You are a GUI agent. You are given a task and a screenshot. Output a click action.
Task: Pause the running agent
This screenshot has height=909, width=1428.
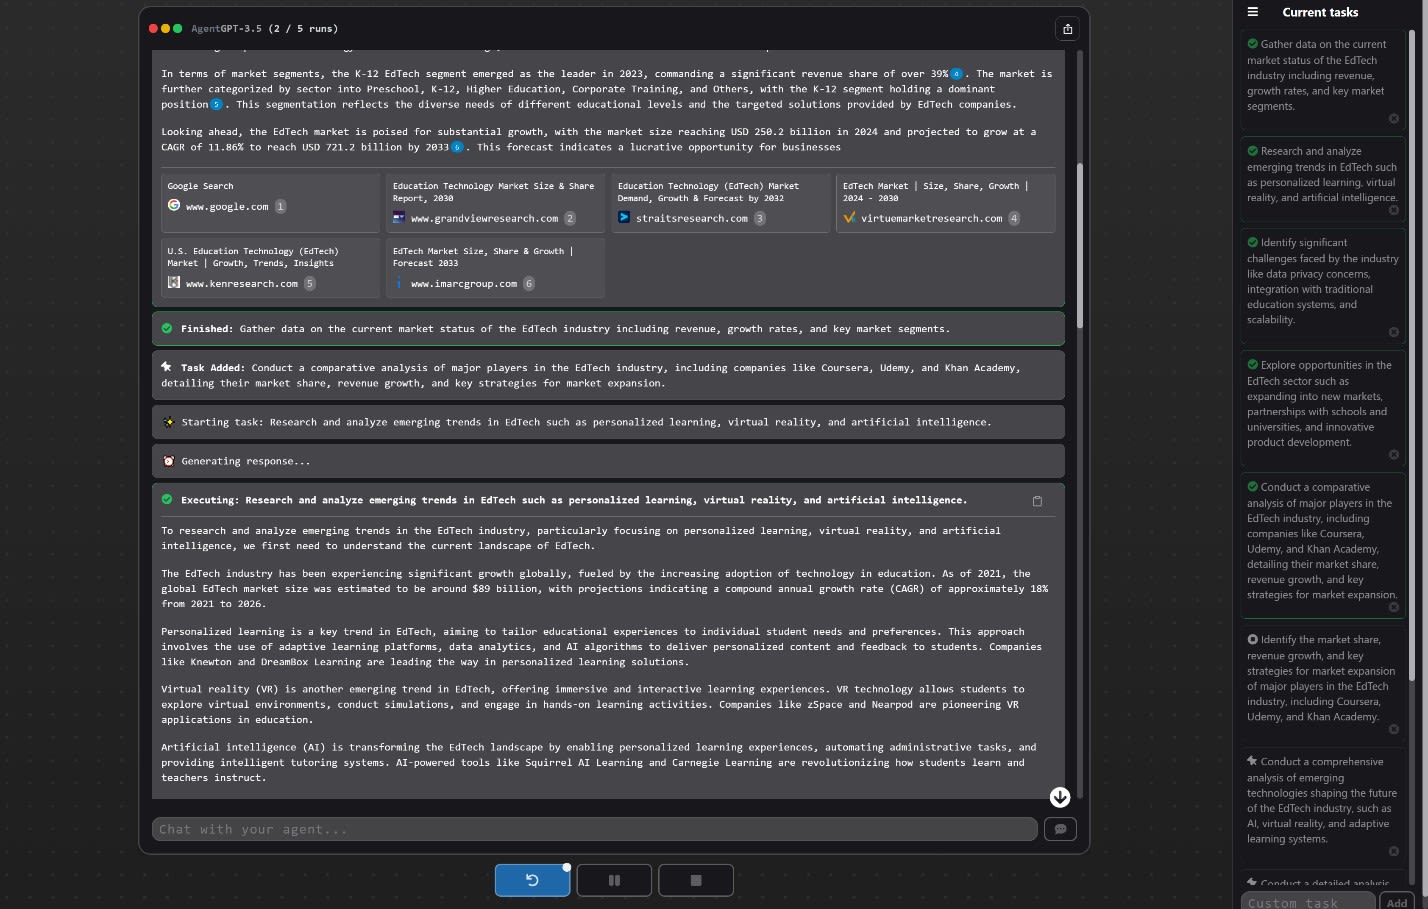pyautogui.click(x=614, y=880)
